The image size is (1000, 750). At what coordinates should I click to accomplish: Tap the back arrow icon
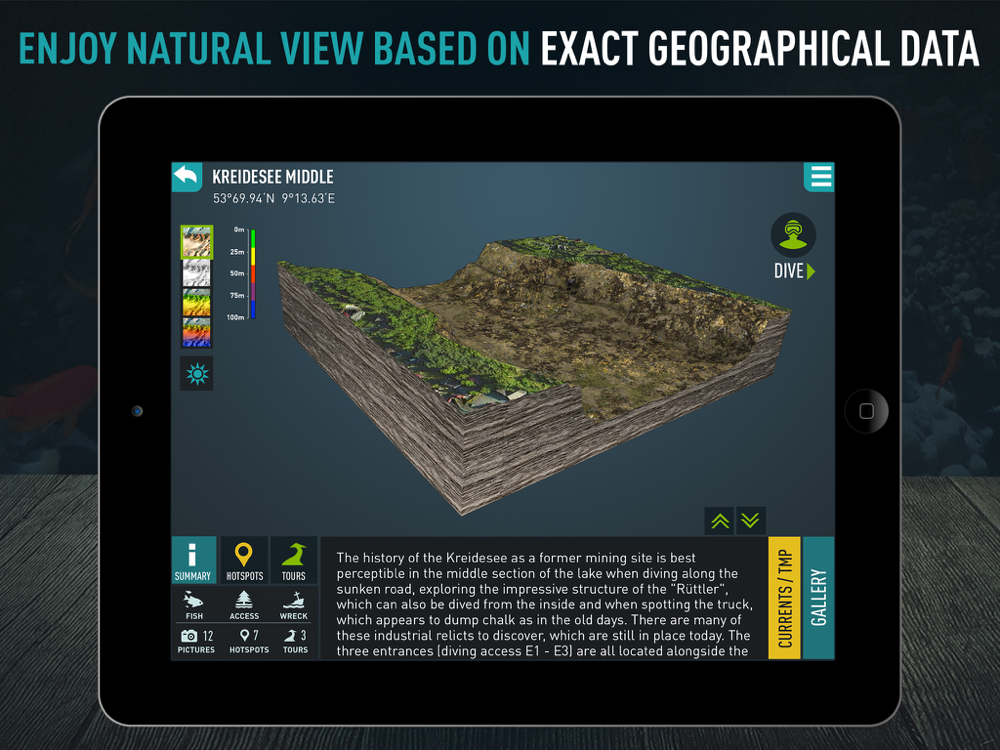(187, 177)
